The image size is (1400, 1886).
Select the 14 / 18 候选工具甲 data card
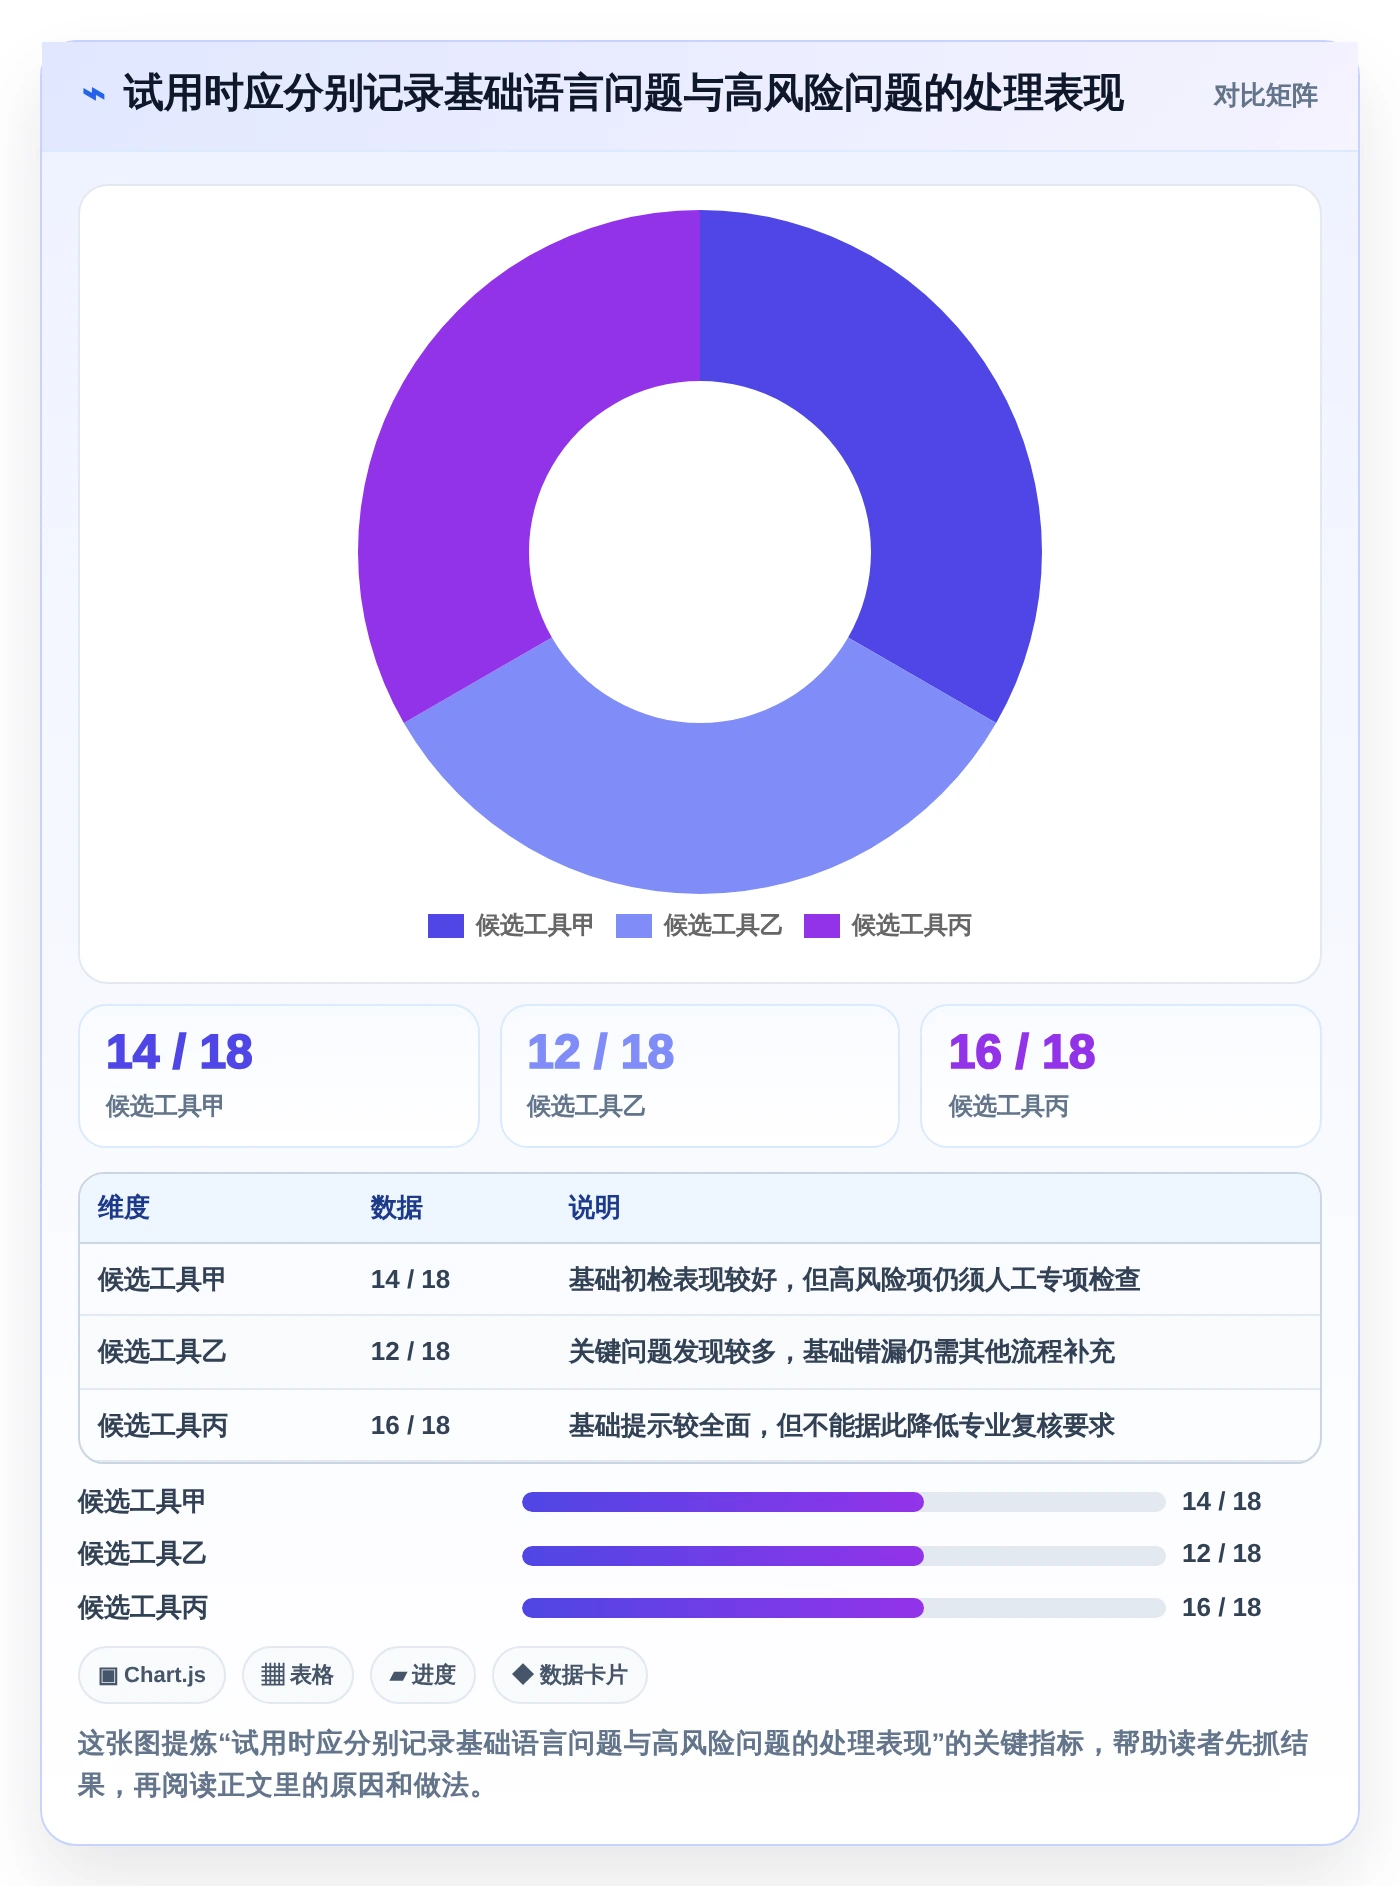[279, 1076]
